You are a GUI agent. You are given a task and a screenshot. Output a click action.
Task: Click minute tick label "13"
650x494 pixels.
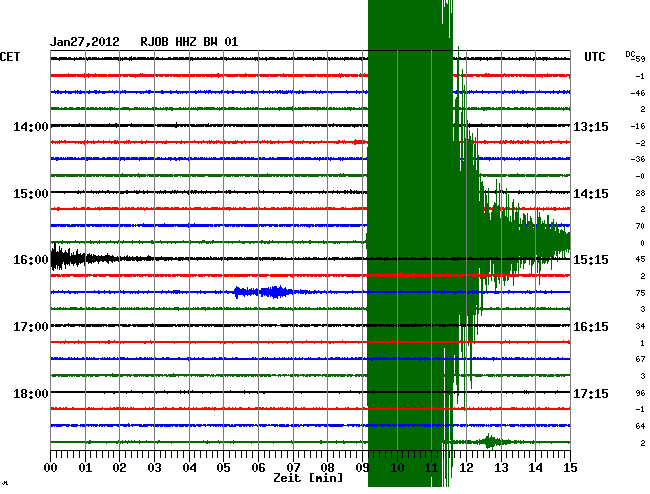[501, 468]
